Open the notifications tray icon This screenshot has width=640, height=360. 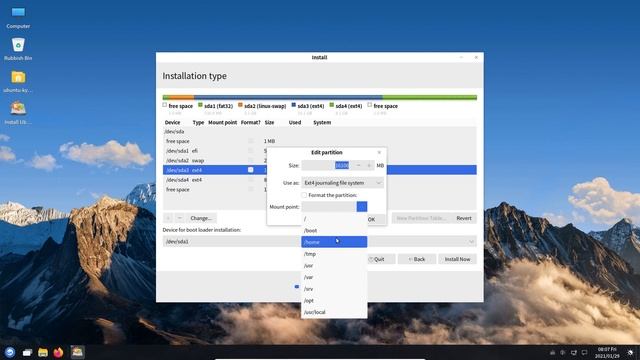(584, 352)
